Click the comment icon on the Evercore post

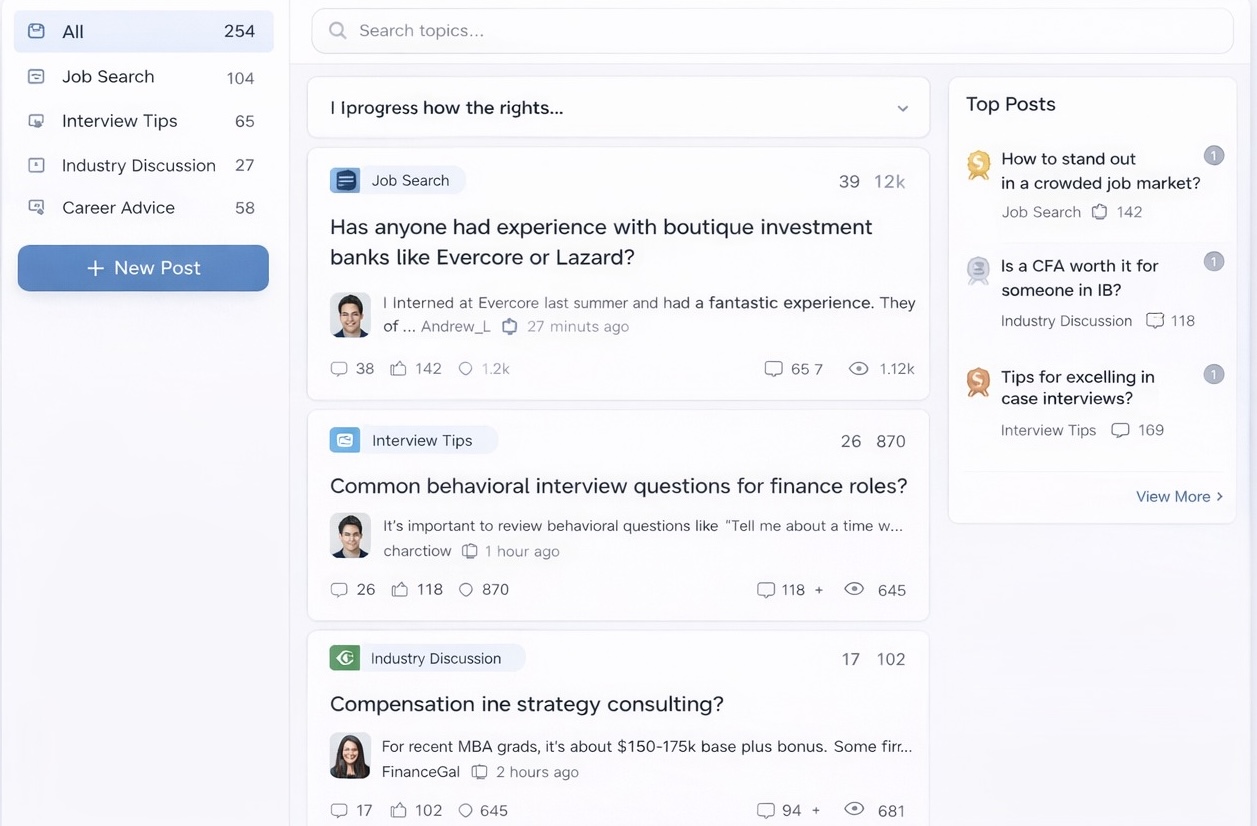340,368
